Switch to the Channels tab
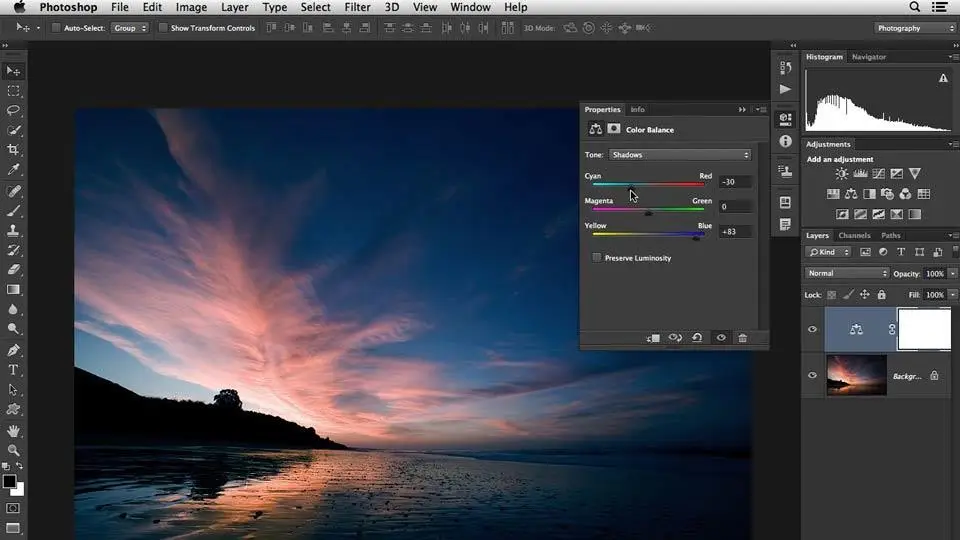 click(x=854, y=235)
